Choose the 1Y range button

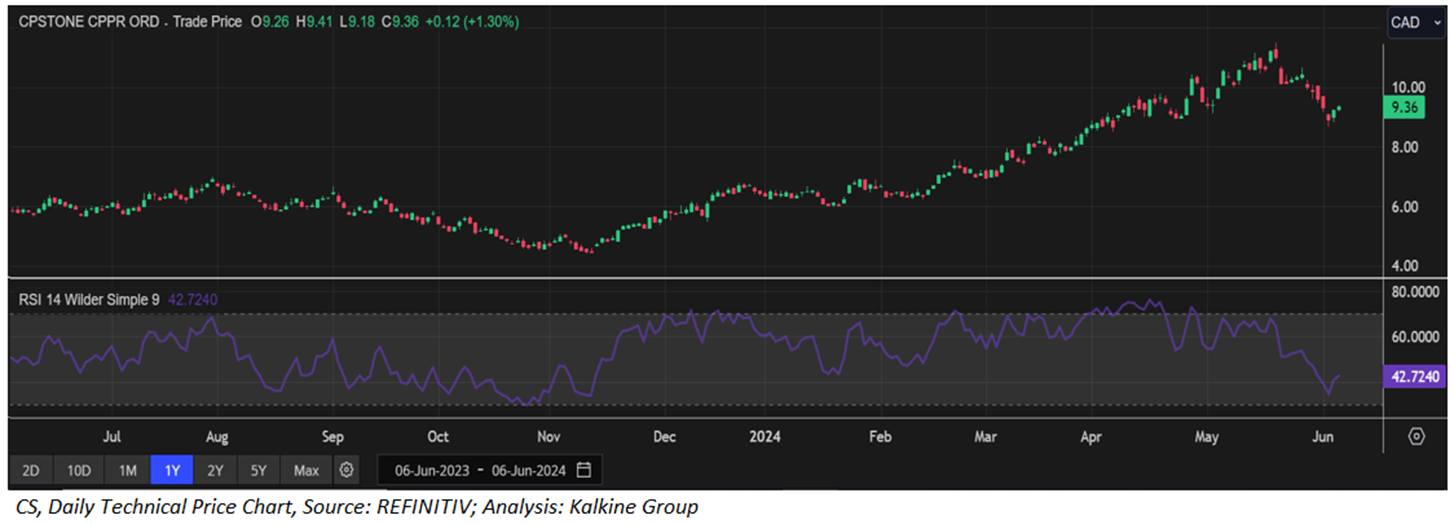pos(170,469)
